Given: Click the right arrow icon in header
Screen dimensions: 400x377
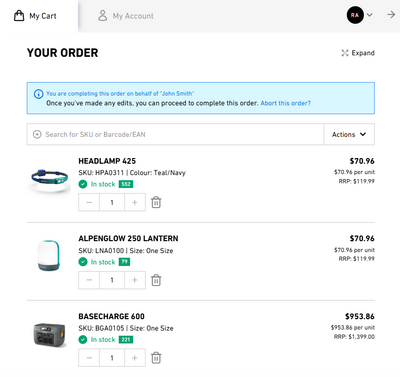Looking at the screenshot, I should coord(391,15).
